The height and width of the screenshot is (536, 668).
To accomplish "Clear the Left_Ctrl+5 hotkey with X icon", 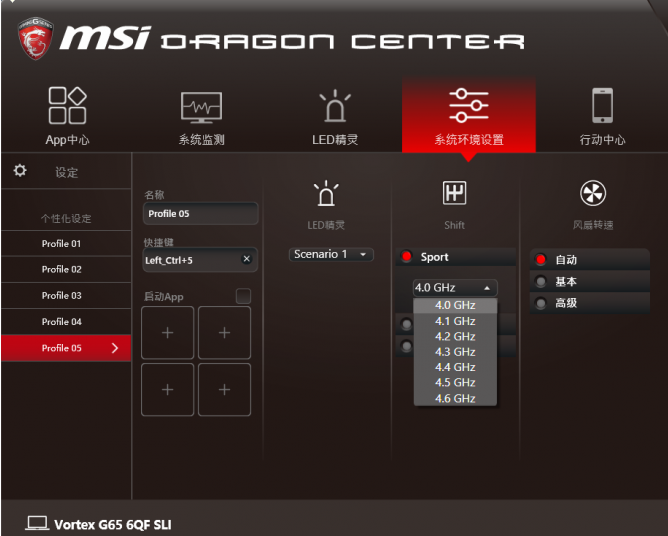I will (246, 259).
